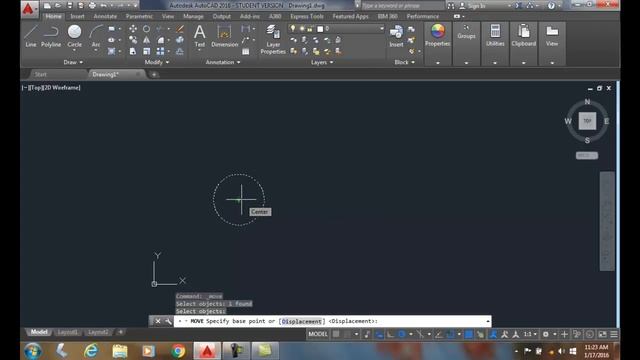
Task: Open the Manage ribbon tab
Action: point(193,16)
